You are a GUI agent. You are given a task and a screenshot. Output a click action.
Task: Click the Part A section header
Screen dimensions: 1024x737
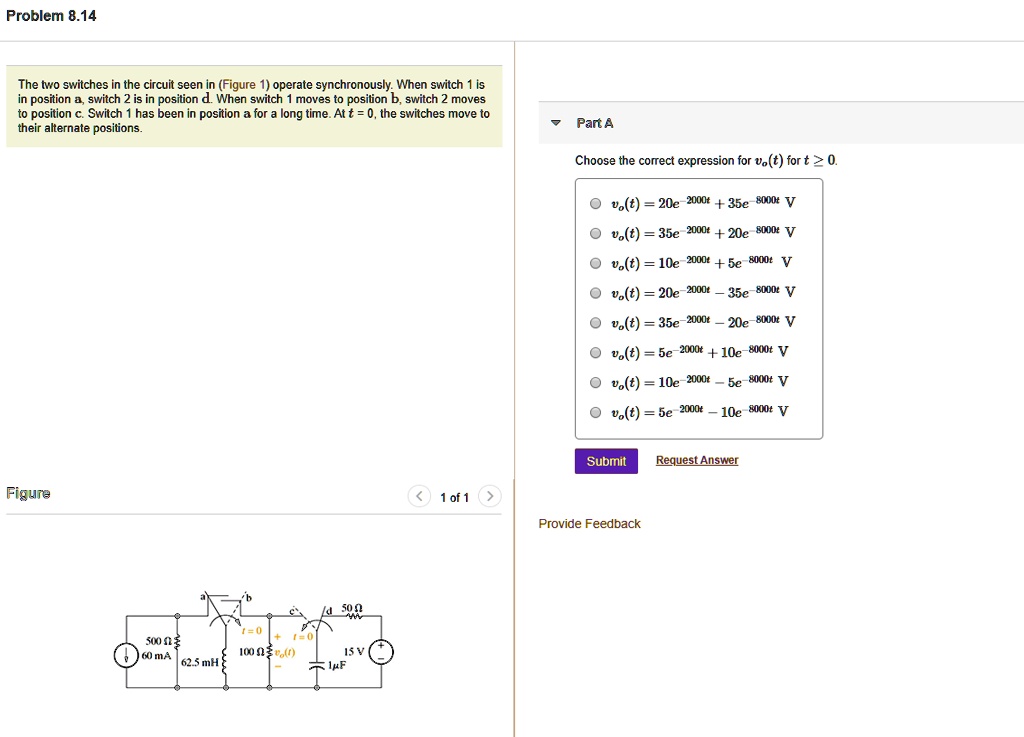pyautogui.click(x=594, y=122)
